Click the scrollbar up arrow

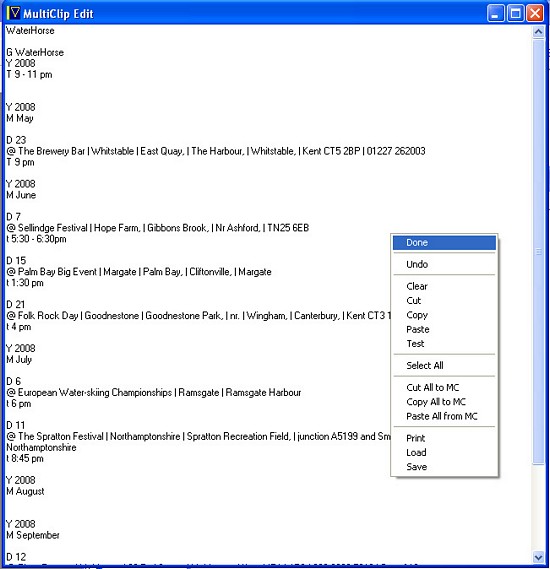click(538, 32)
